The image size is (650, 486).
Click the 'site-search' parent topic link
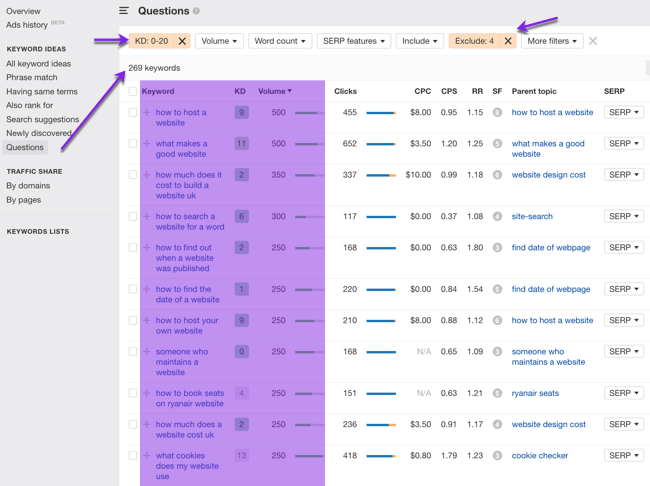pyautogui.click(x=534, y=216)
